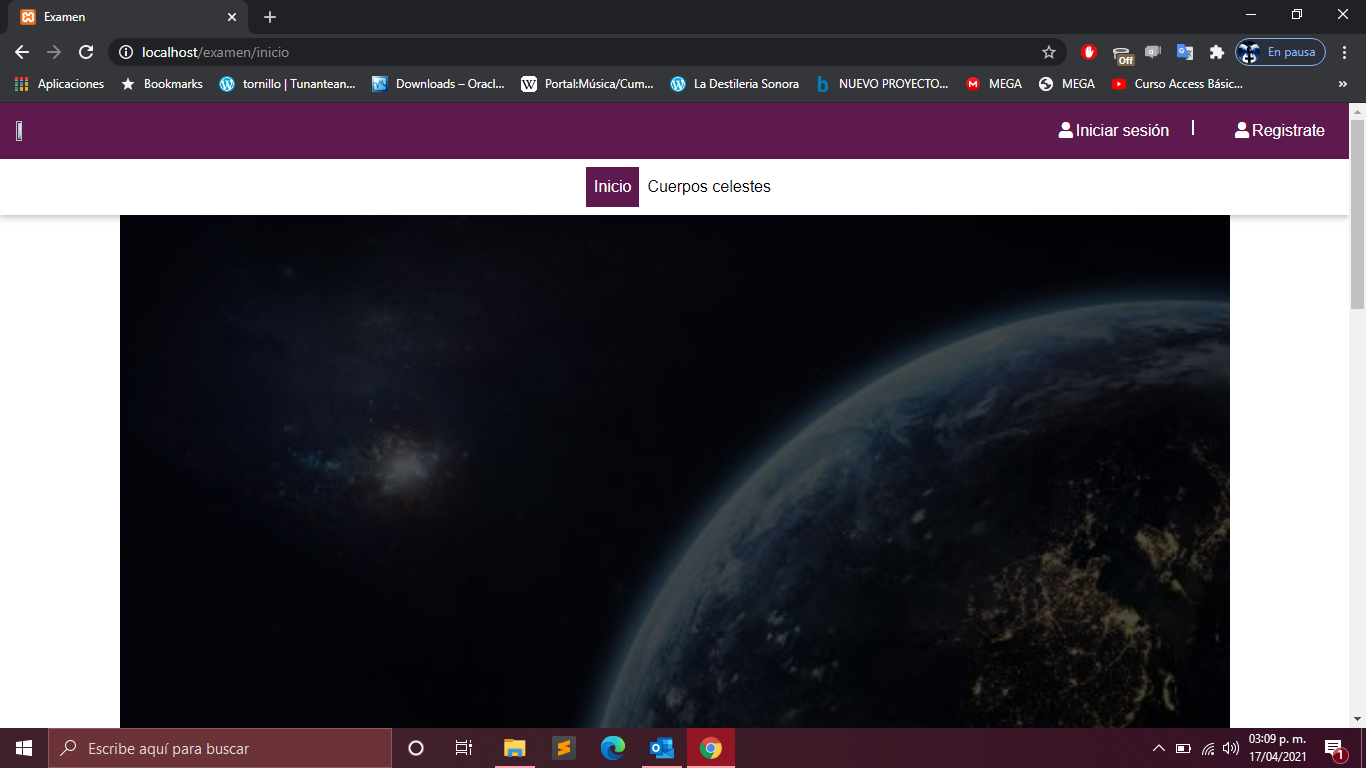Click the En pausa profile sync button
Image resolution: width=1366 pixels, height=768 pixels.
(x=1280, y=52)
